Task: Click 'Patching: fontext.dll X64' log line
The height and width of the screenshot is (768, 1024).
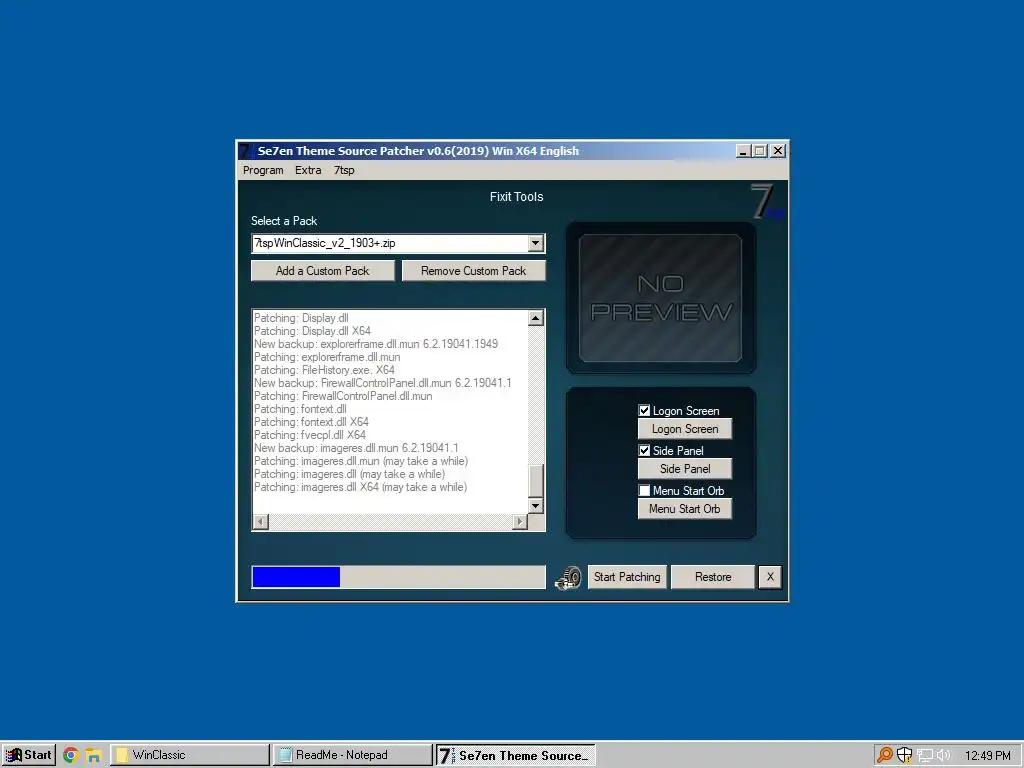Action: 311,422
